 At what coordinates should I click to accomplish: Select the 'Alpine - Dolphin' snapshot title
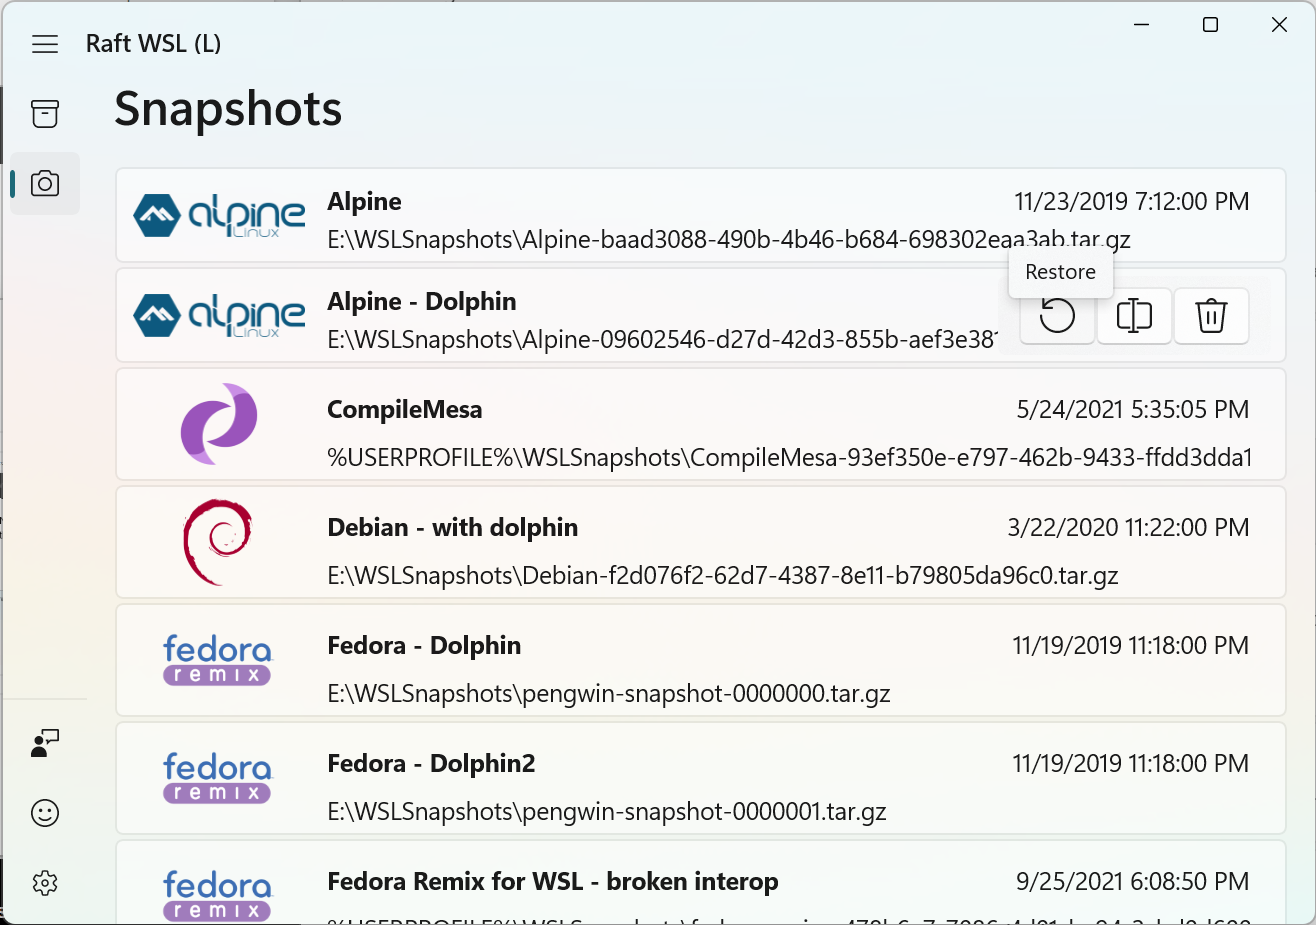(x=422, y=302)
